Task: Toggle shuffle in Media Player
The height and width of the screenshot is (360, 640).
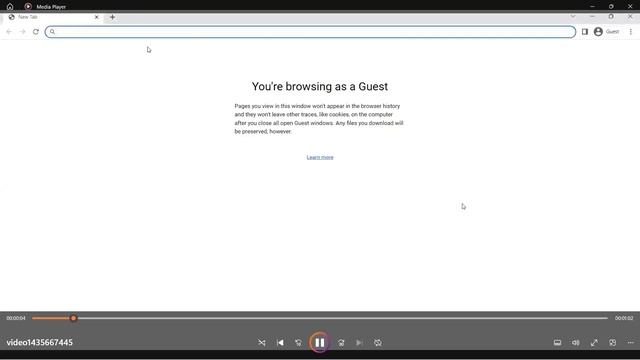Action: [262, 342]
